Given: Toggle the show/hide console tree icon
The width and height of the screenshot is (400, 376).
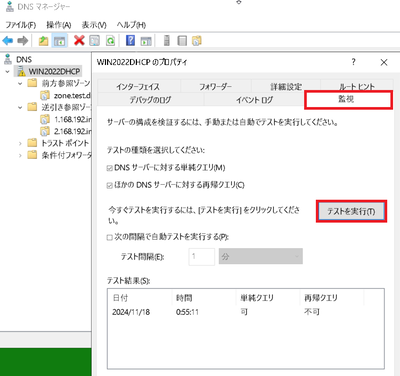Looking at the screenshot, I should coord(60,41).
